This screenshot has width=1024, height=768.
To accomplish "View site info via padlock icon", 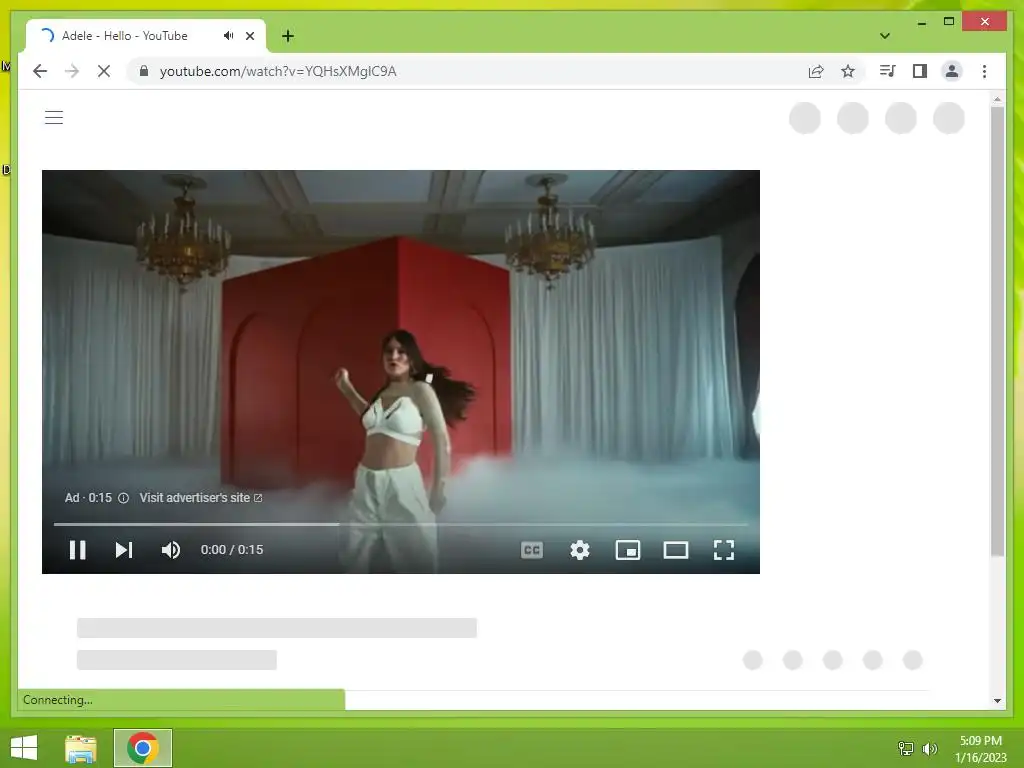I will point(144,71).
